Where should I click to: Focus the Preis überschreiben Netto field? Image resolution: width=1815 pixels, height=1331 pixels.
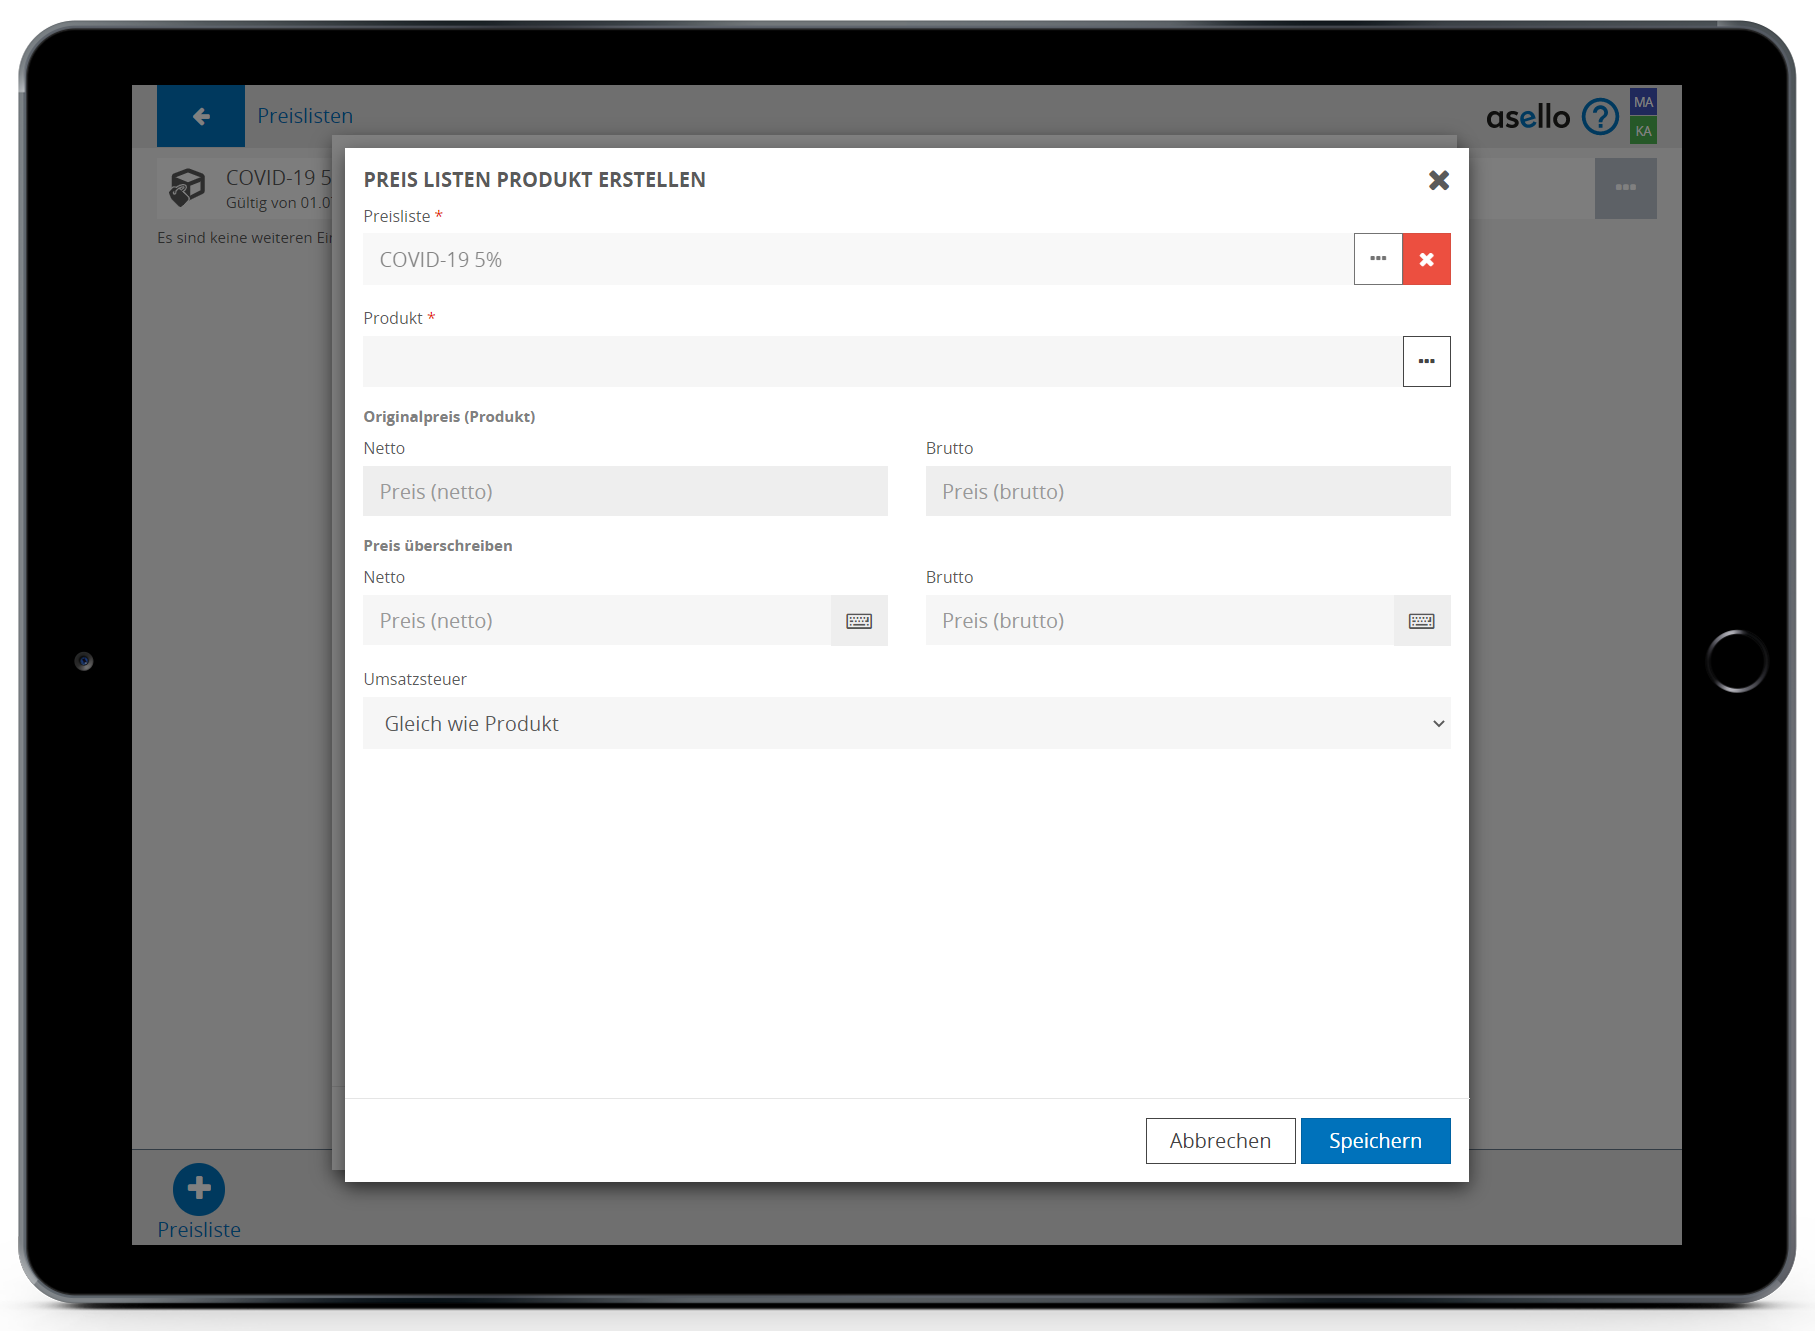tap(597, 621)
